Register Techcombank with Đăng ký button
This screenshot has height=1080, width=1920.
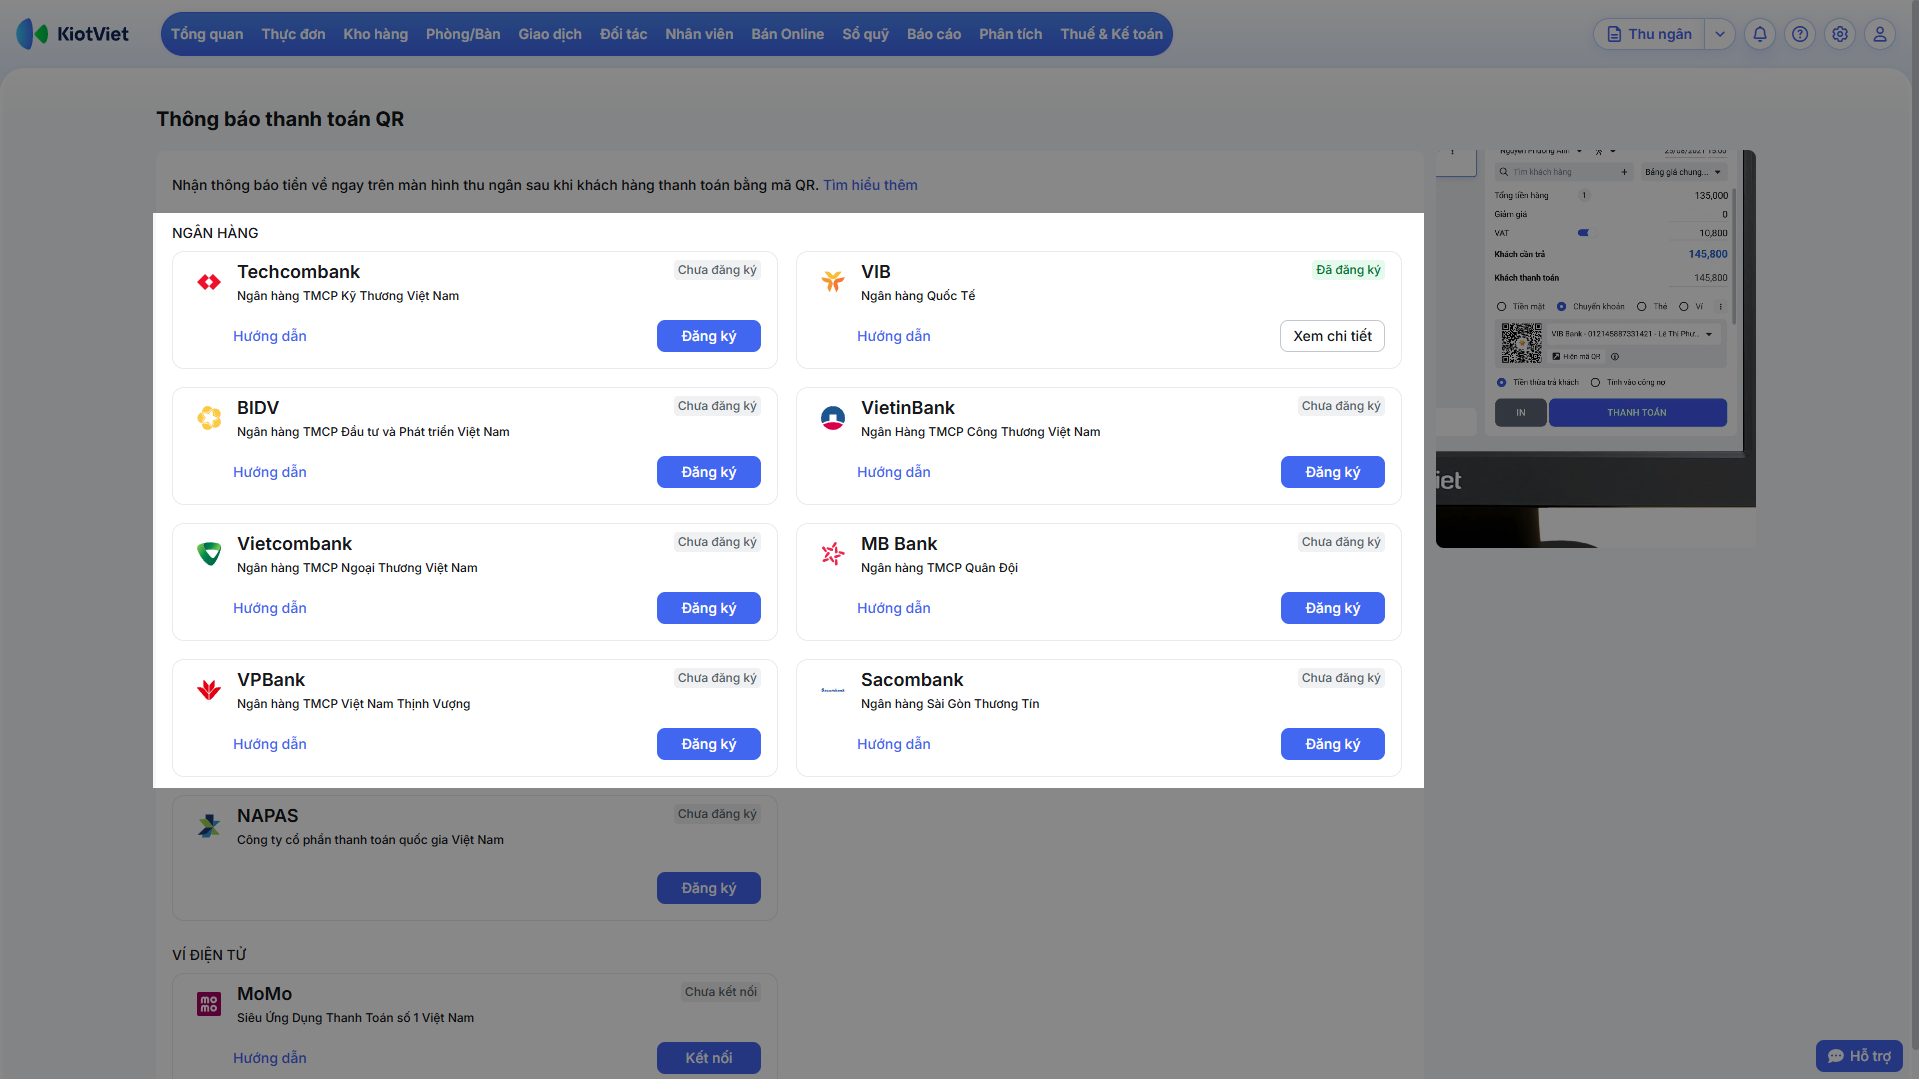point(709,336)
